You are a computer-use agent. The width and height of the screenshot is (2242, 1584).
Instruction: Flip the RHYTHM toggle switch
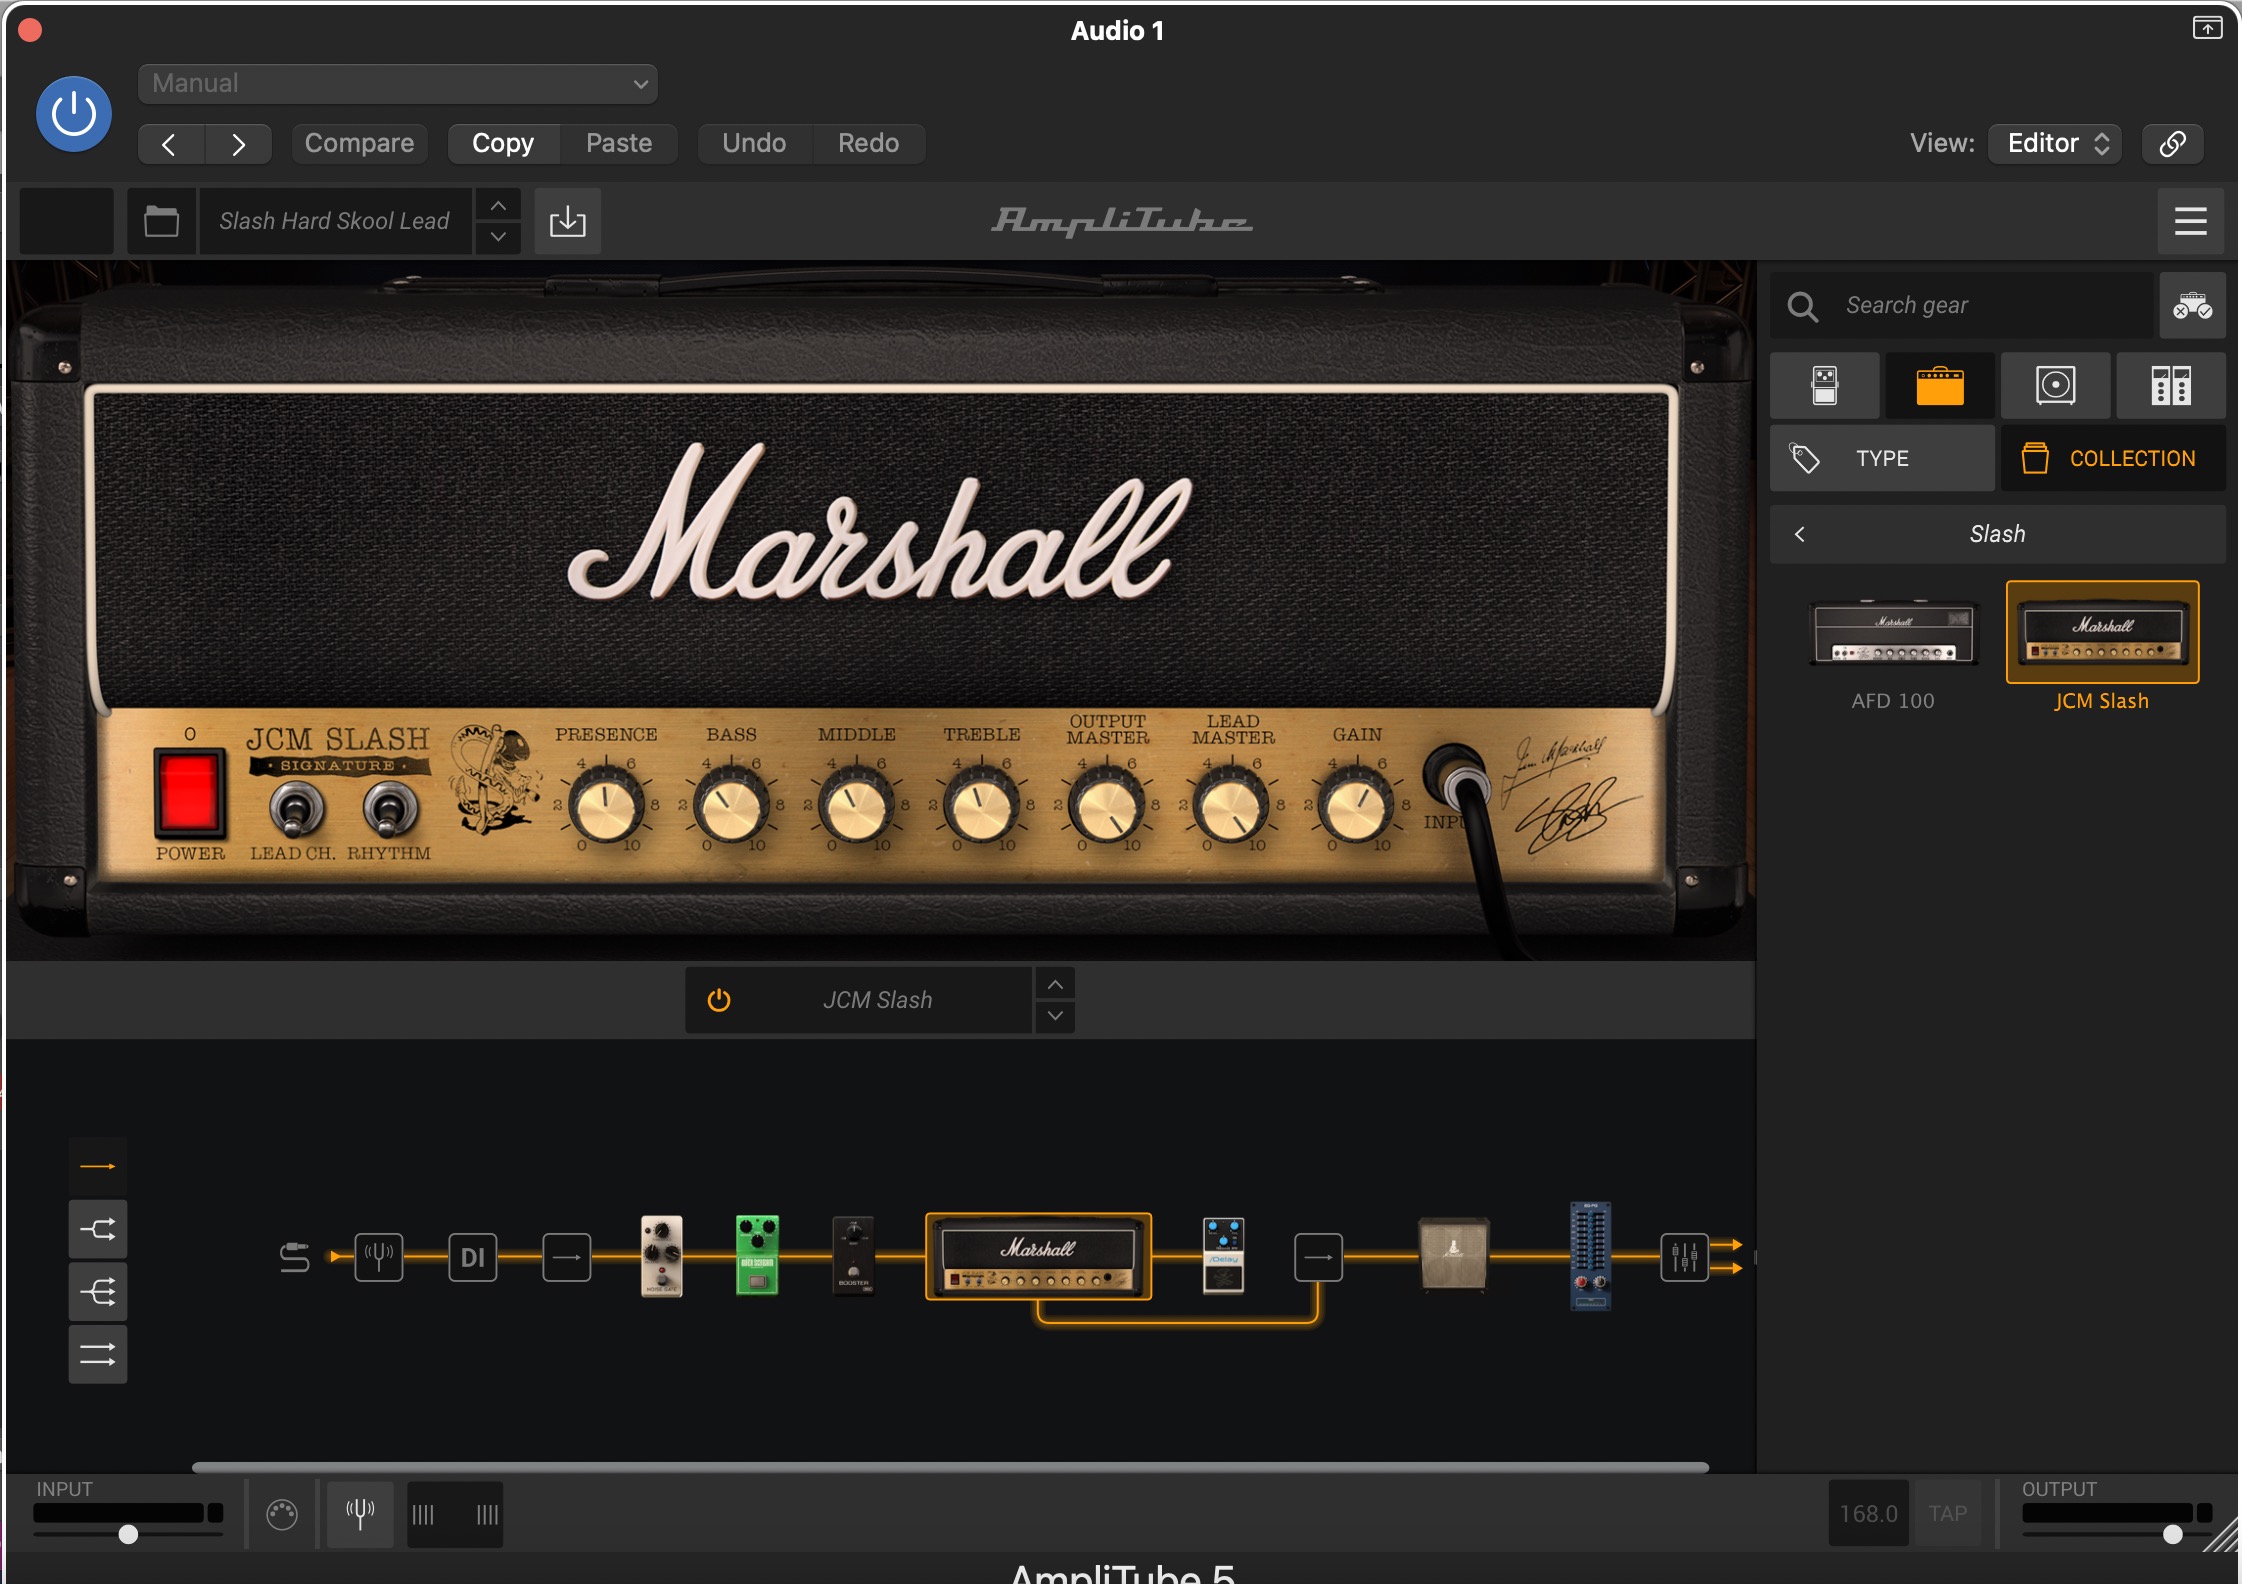pyautogui.click(x=389, y=809)
